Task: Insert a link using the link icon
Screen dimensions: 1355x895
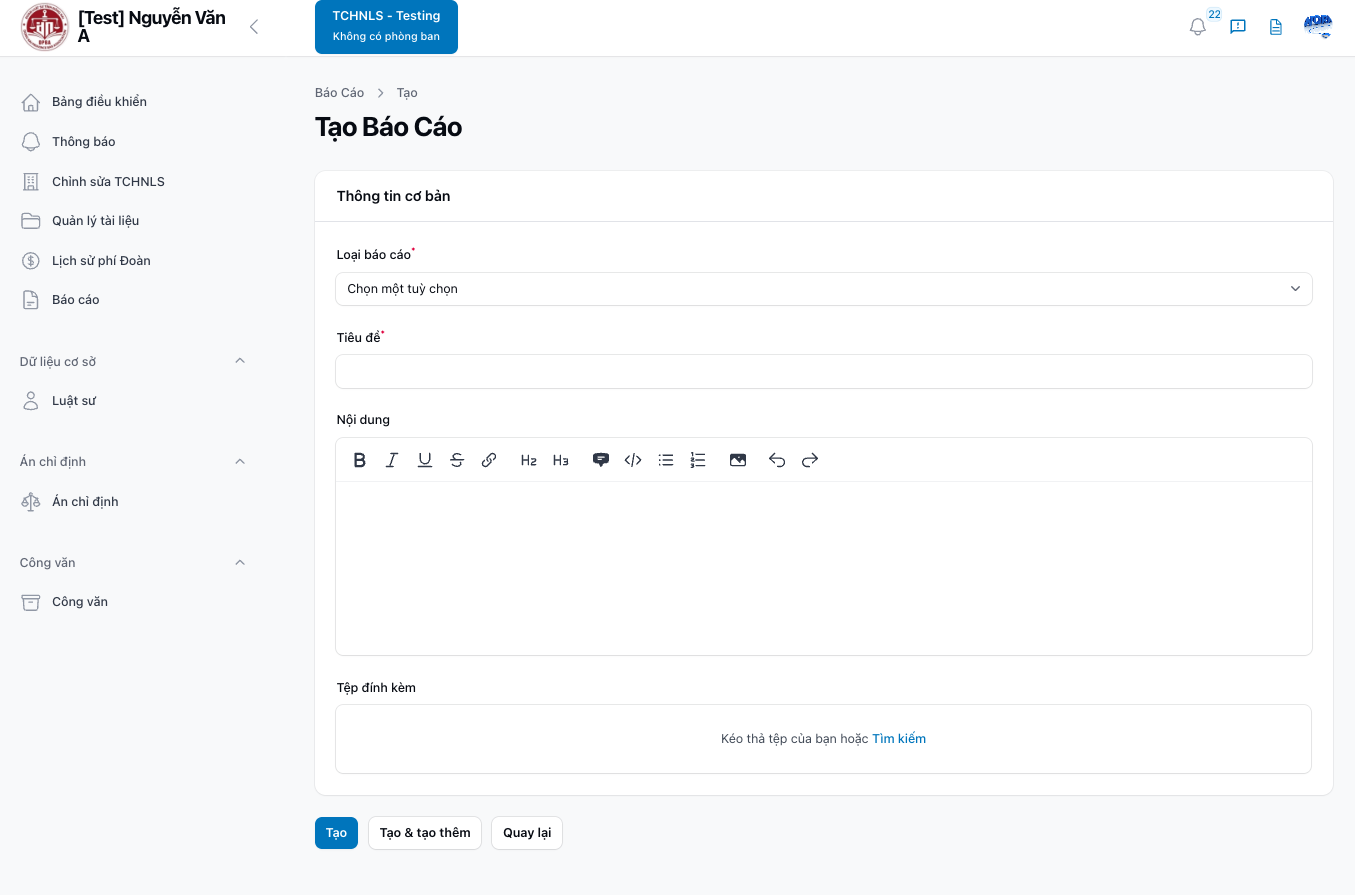Action: click(x=489, y=460)
